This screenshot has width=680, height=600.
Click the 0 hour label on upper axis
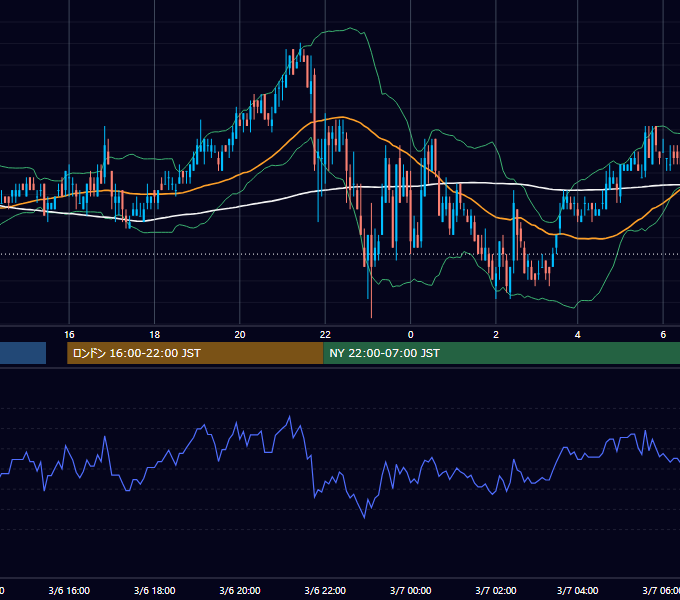[x=411, y=335]
